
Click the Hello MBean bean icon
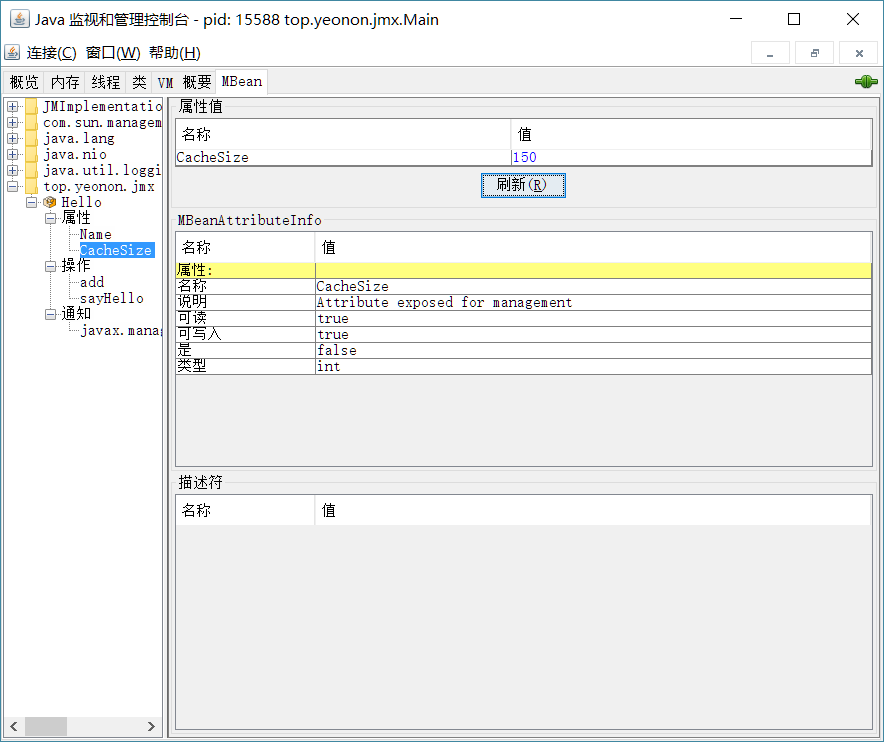(50, 202)
